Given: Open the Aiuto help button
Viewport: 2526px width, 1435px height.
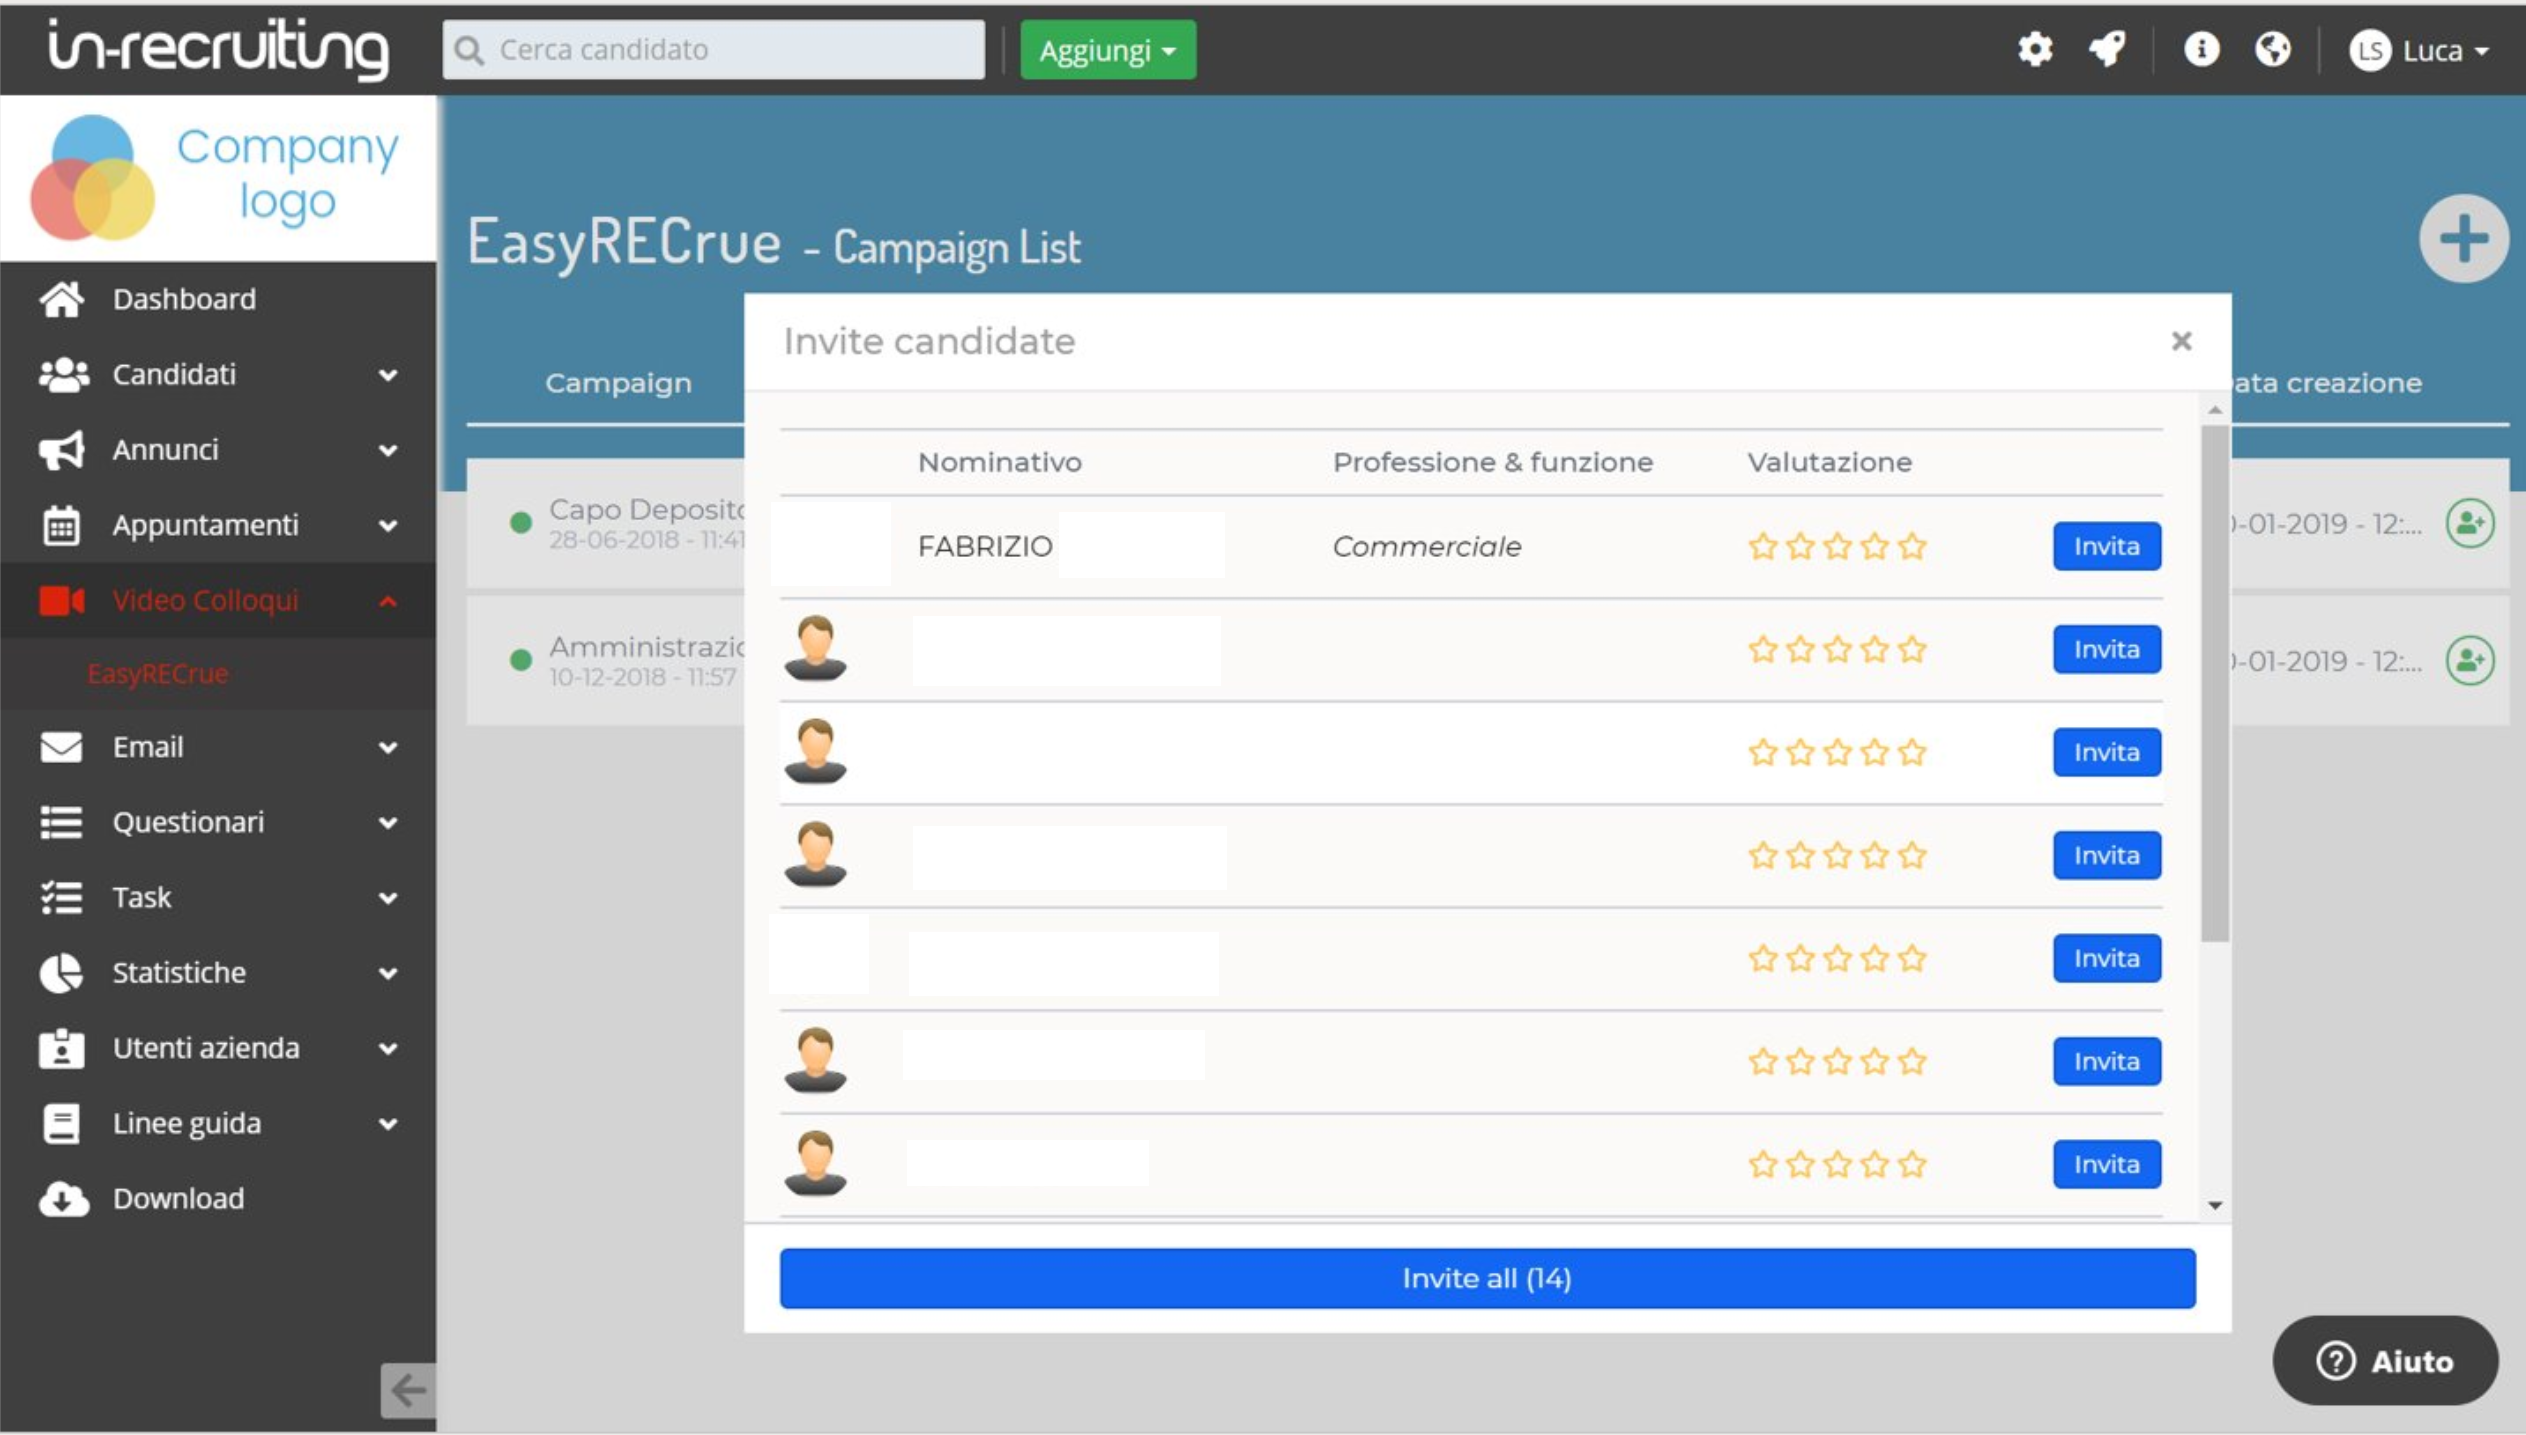Looking at the screenshot, I should click(2385, 1361).
